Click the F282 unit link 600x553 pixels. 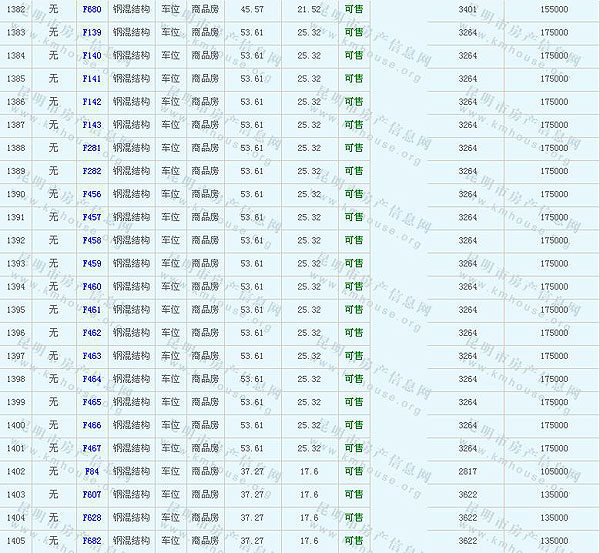tap(92, 171)
